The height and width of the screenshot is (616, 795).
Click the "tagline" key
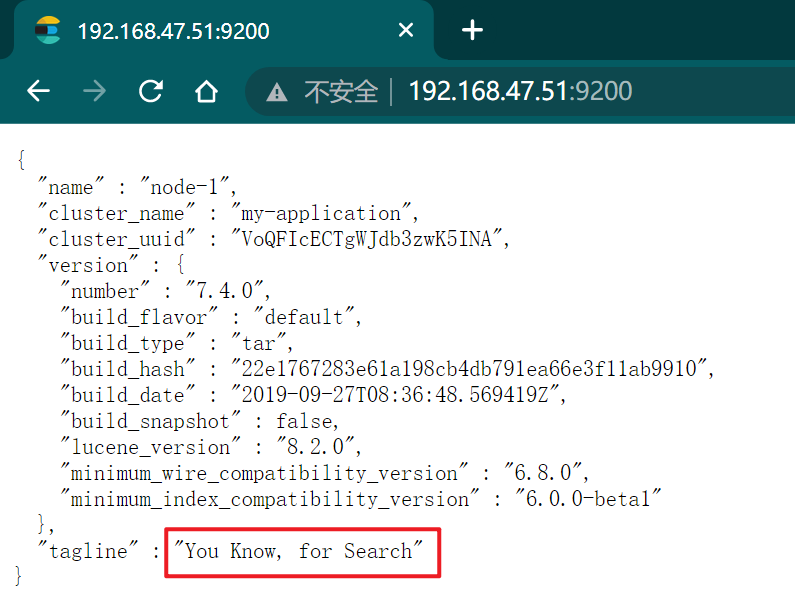point(88,551)
